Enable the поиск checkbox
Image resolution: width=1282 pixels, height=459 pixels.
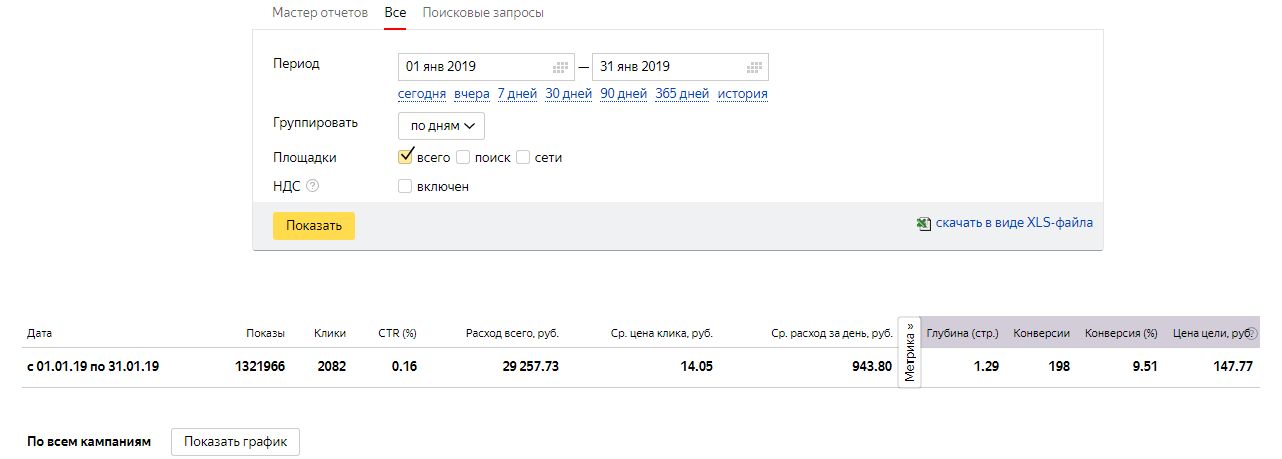click(x=463, y=157)
